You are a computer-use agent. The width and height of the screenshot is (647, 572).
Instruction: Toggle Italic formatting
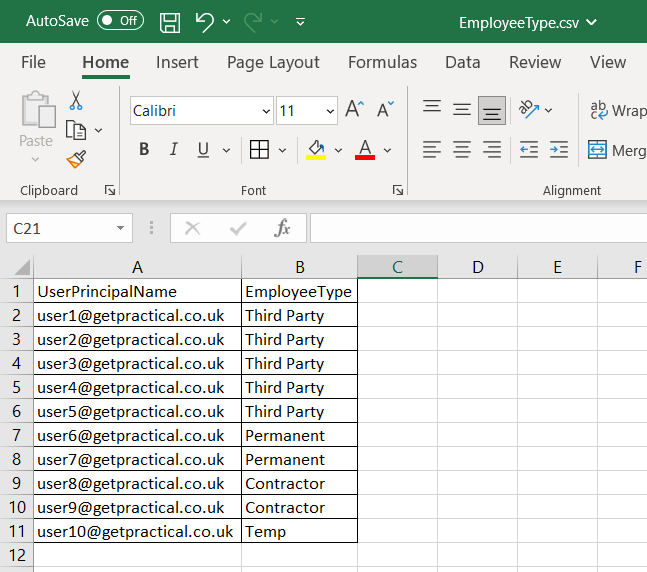174,149
